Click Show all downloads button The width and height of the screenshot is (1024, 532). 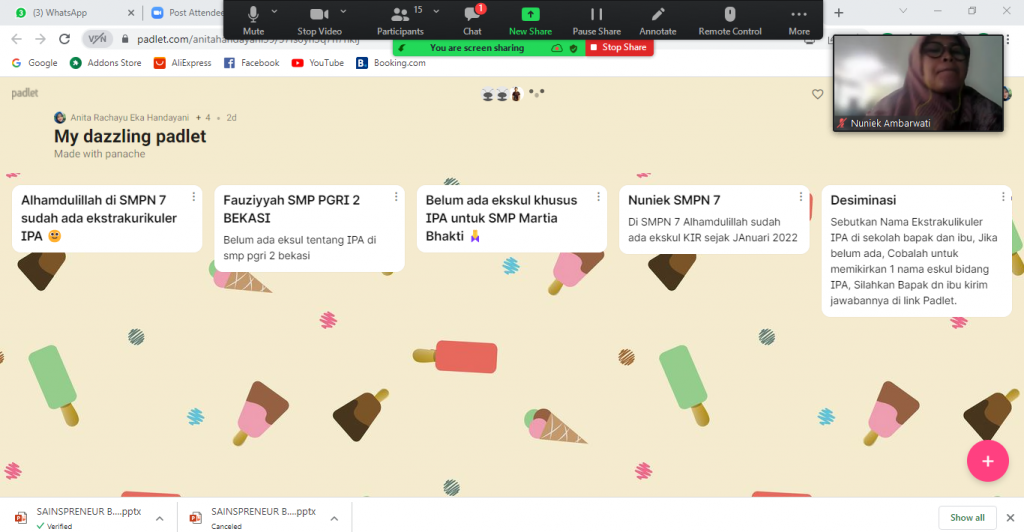[967, 517]
